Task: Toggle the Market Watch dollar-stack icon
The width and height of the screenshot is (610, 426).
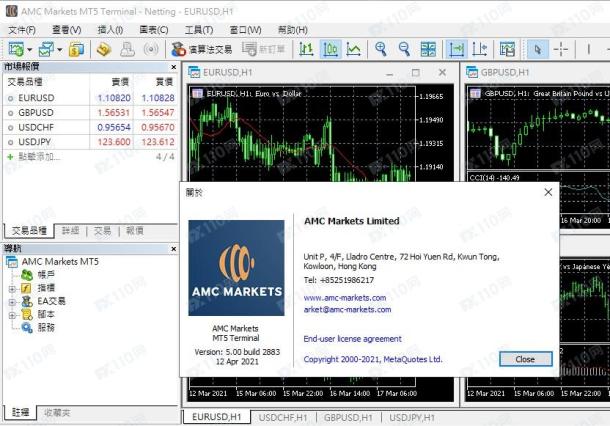Action: click(77, 49)
